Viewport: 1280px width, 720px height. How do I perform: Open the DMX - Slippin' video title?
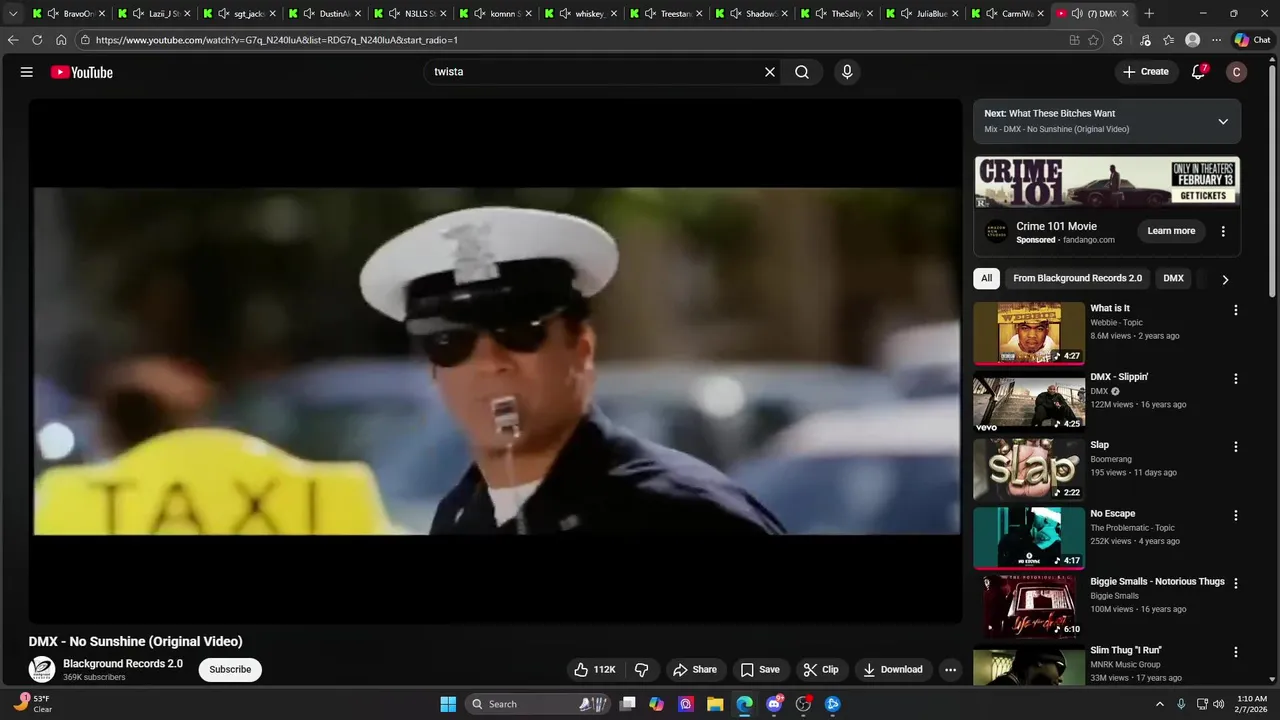click(1119, 377)
